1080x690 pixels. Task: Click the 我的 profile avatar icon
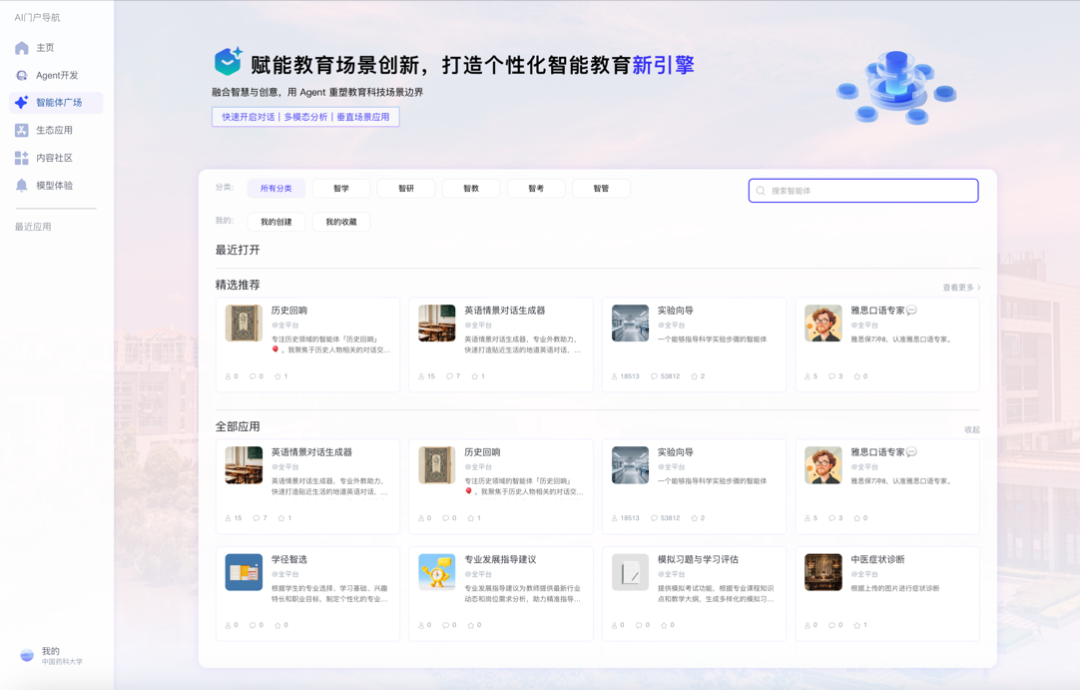(27, 655)
